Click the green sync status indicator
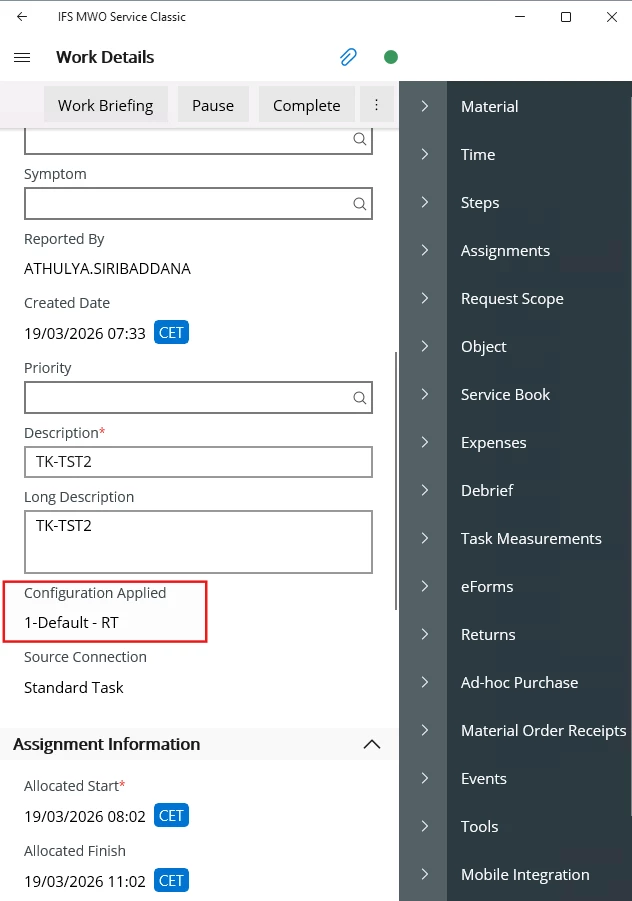The width and height of the screenshot is (632, 901). tap(391, 57)
